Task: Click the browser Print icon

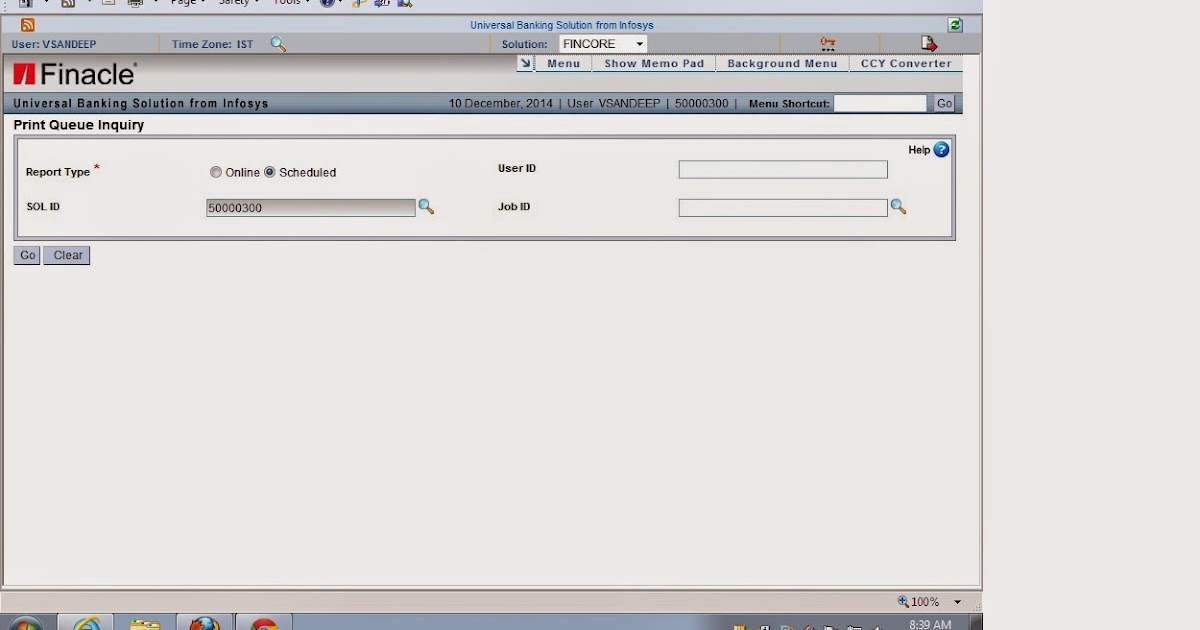Action: (x=135, y=3)
